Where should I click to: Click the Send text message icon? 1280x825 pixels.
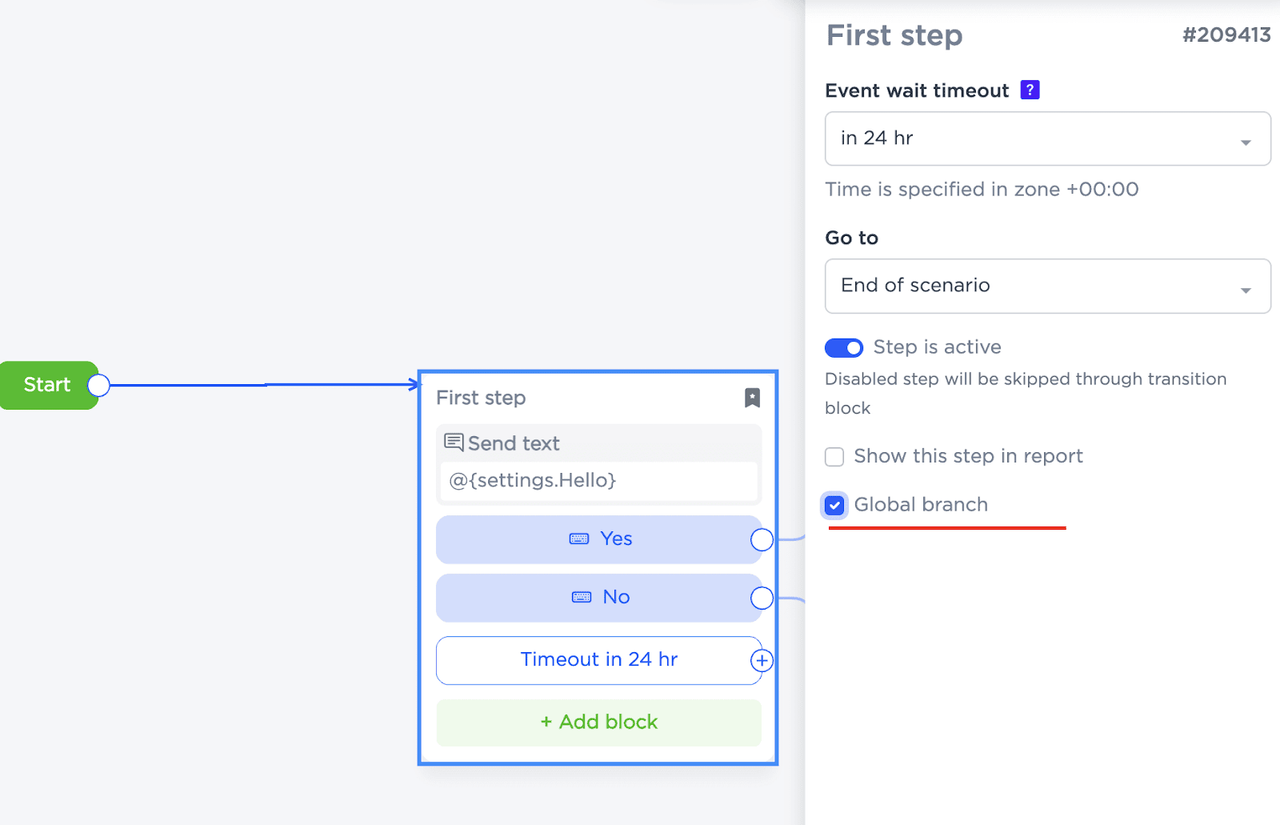454,443
